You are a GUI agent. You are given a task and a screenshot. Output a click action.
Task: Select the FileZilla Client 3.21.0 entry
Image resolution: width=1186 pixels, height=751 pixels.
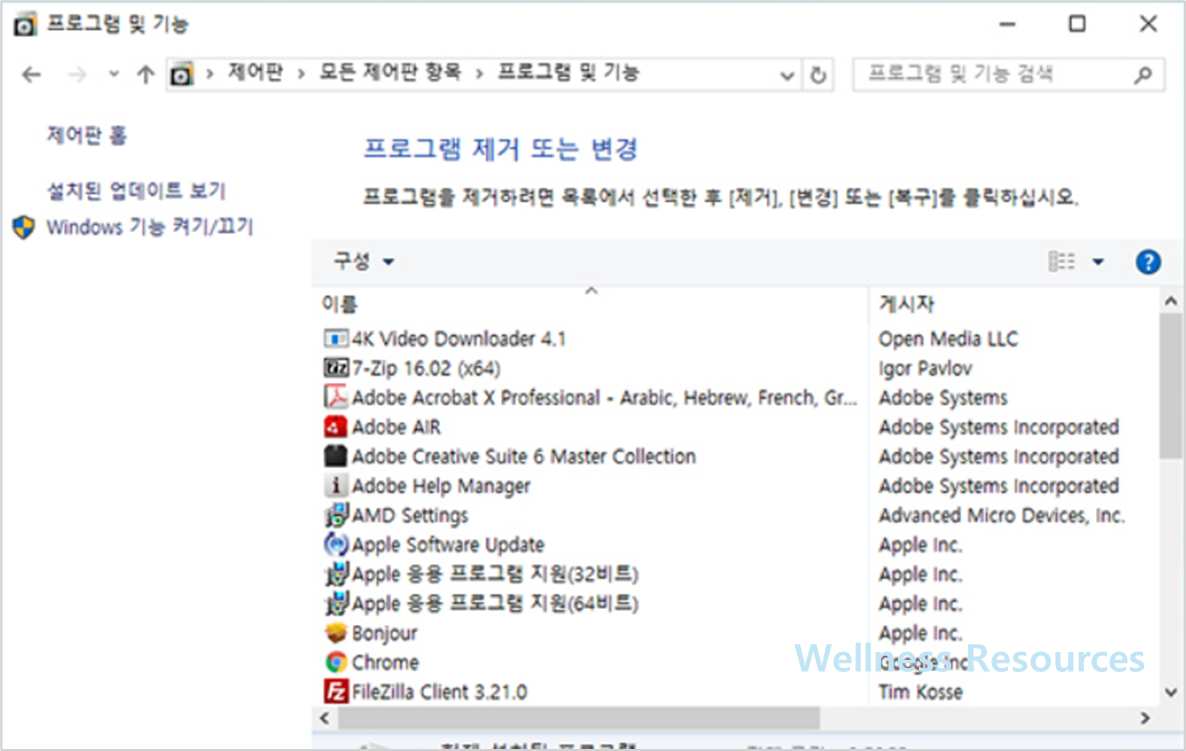click(x=439, y=691)
